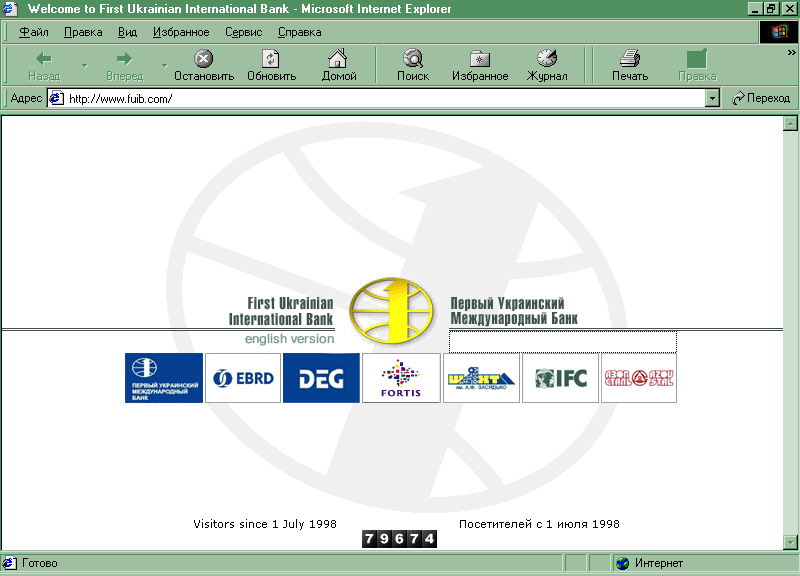Click First Ukrainian International Bank heading
This screenshot has height=576, width=800.
click(281, 311)
